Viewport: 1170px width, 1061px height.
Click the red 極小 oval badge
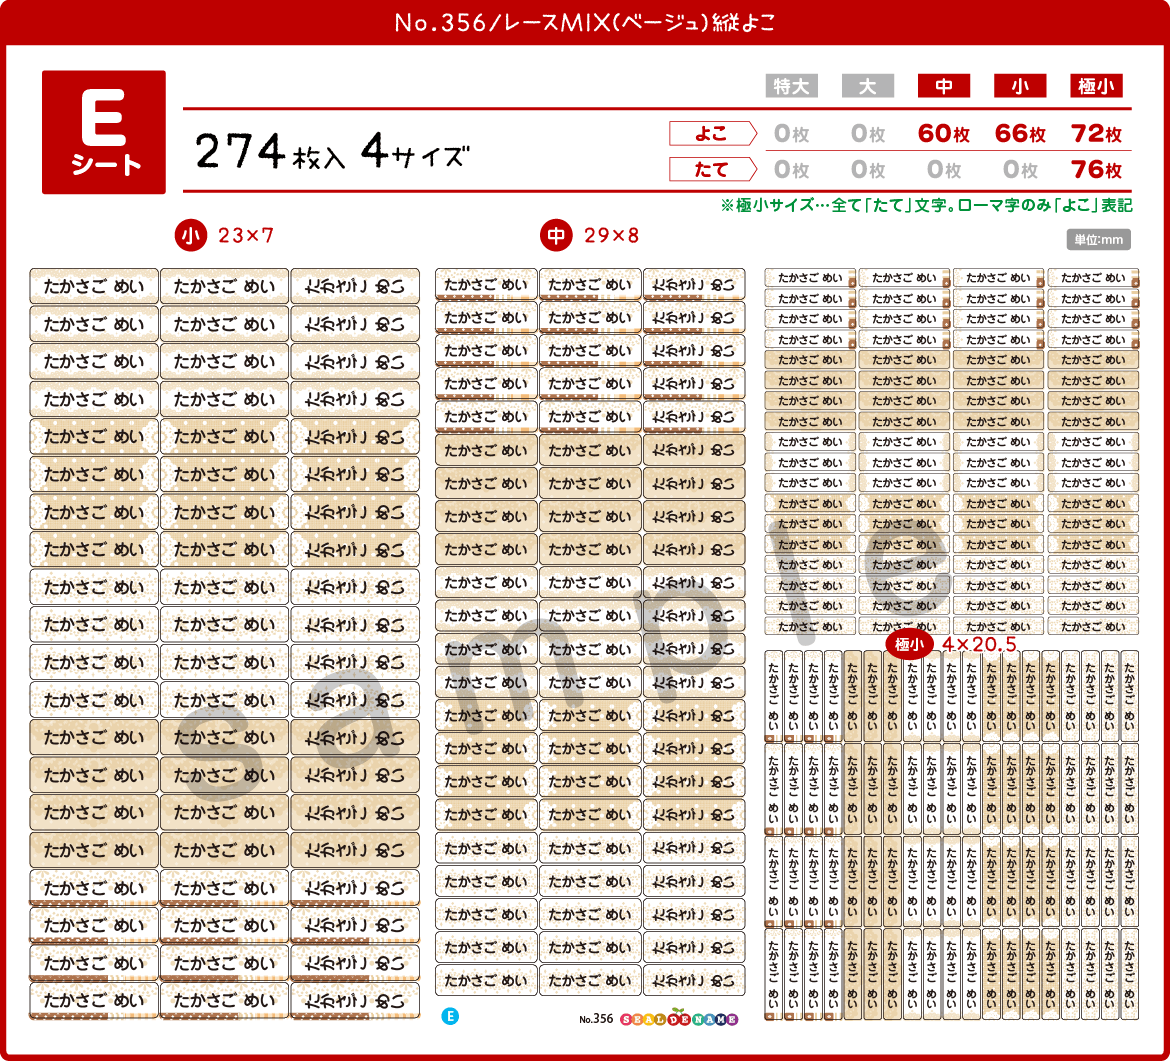click(x=909, y=645)
